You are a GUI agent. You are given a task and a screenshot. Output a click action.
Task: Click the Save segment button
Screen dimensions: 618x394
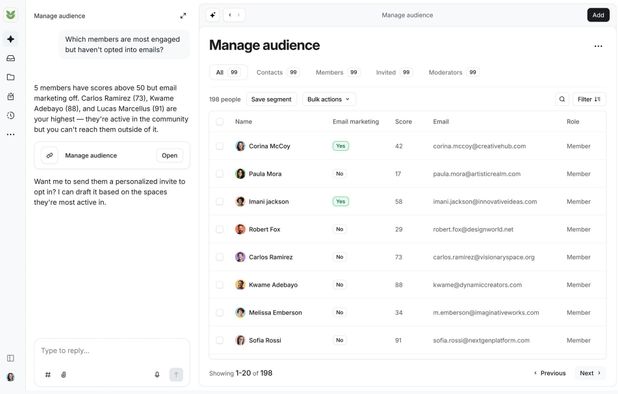point(272,99)
